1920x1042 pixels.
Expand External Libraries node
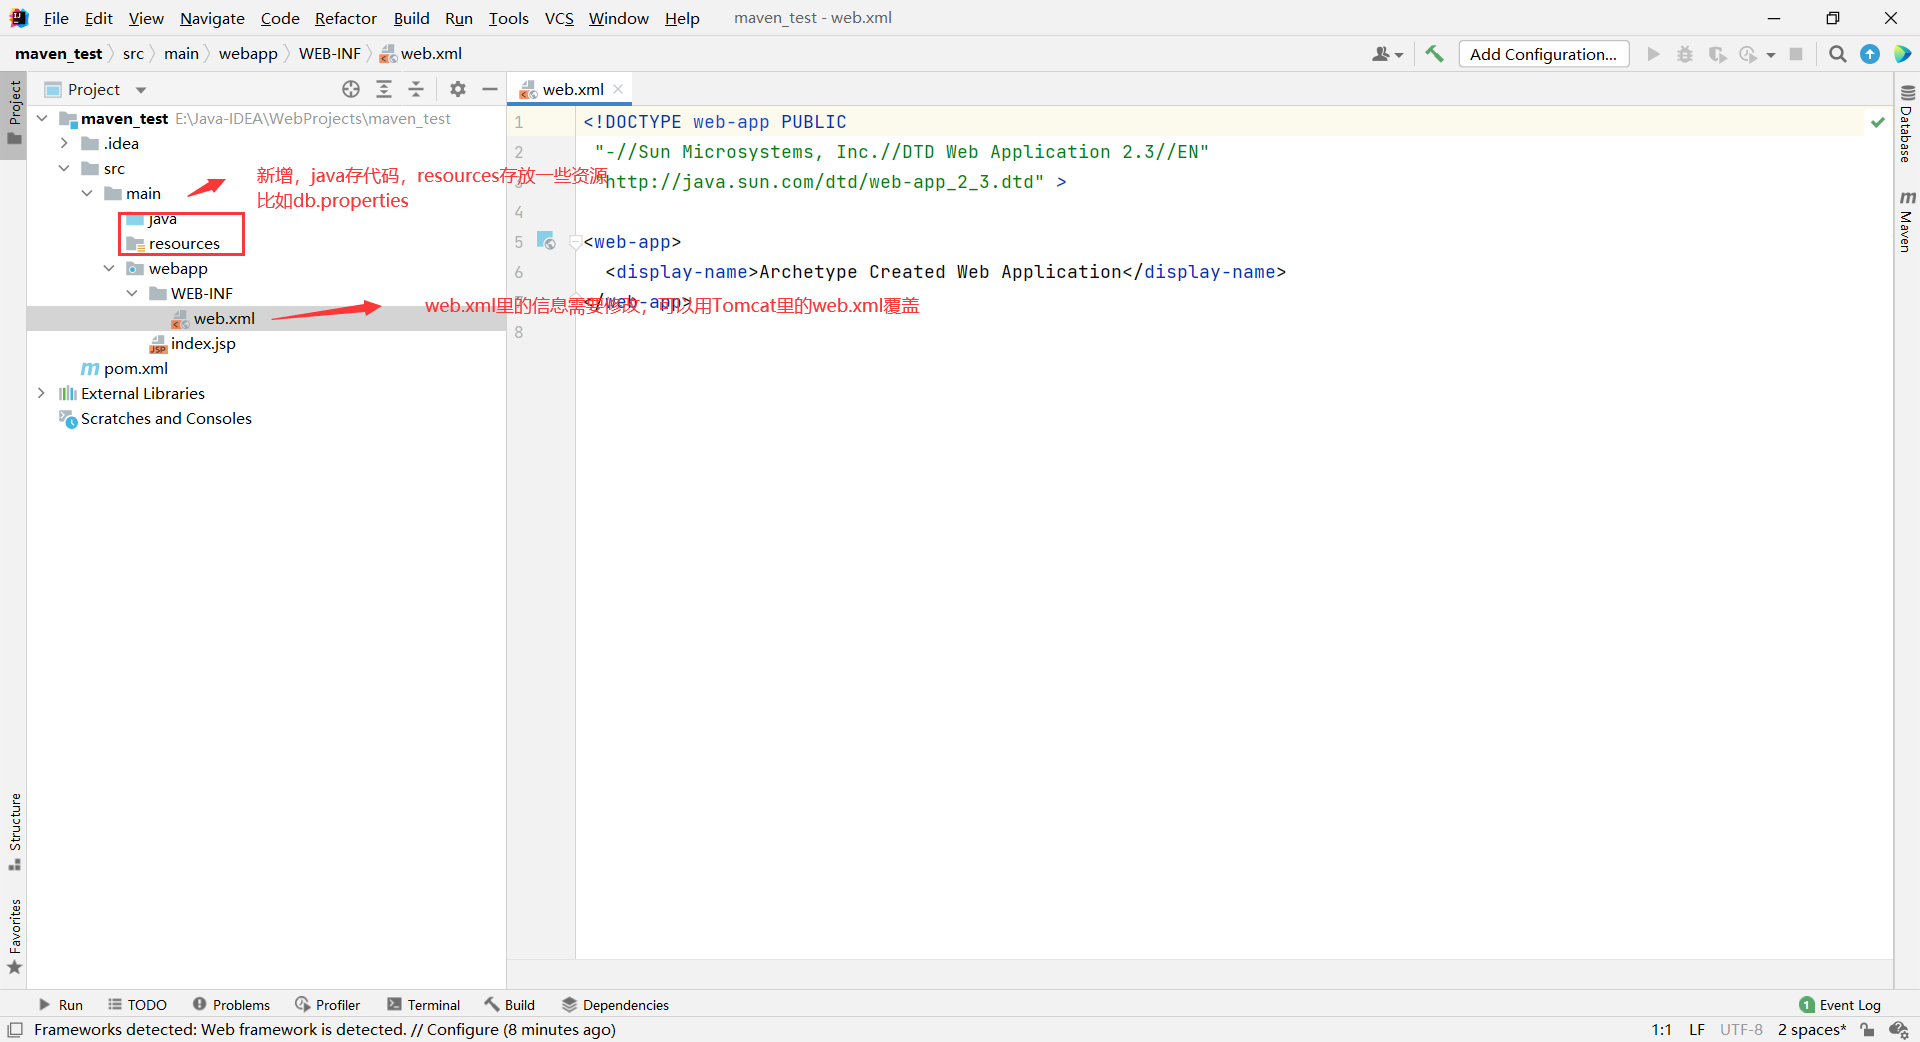[x=41, y=393]
